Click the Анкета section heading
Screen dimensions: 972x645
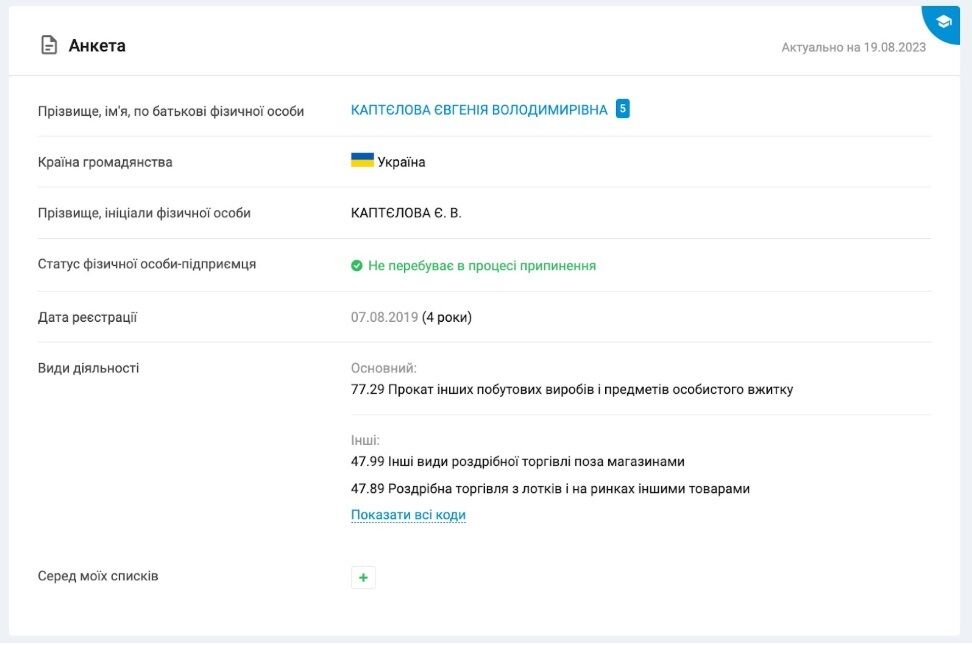(97, 46)
